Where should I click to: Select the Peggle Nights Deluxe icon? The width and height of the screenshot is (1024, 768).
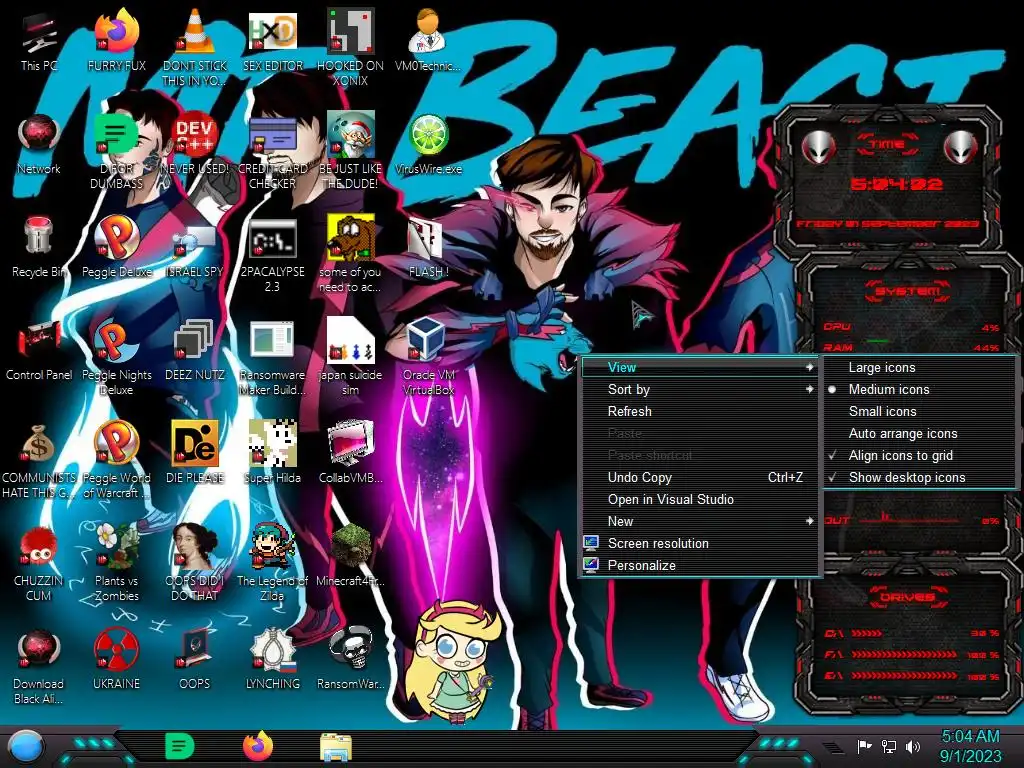coord(116,359)
